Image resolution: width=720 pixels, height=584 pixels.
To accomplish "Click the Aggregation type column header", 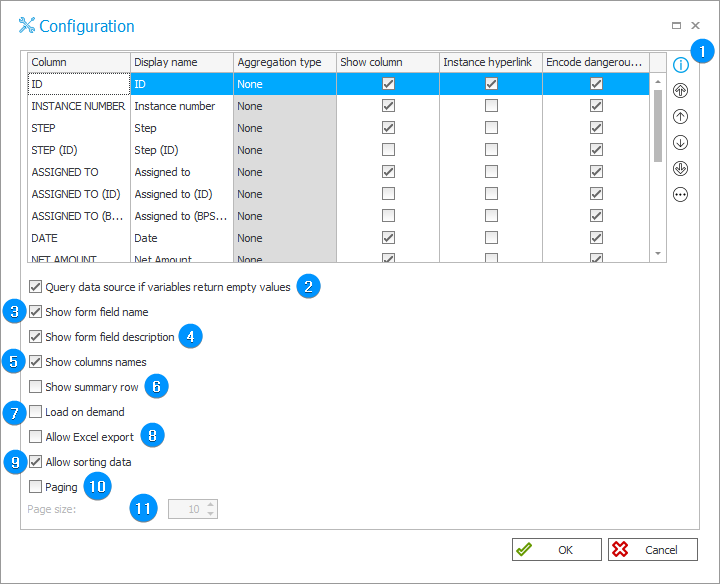I will tap(285, 62).
